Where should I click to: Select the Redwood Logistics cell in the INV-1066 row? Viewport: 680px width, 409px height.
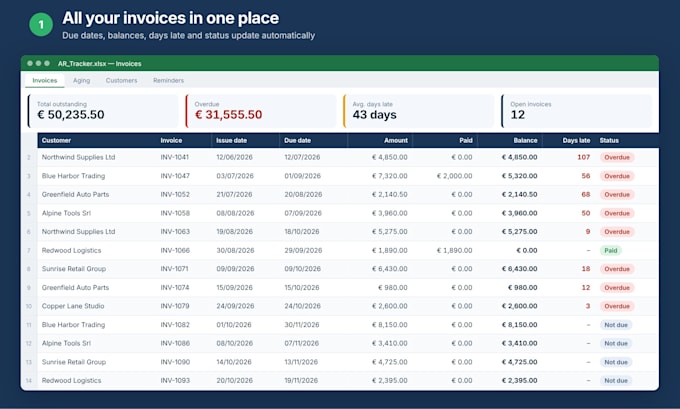(72, 250)
